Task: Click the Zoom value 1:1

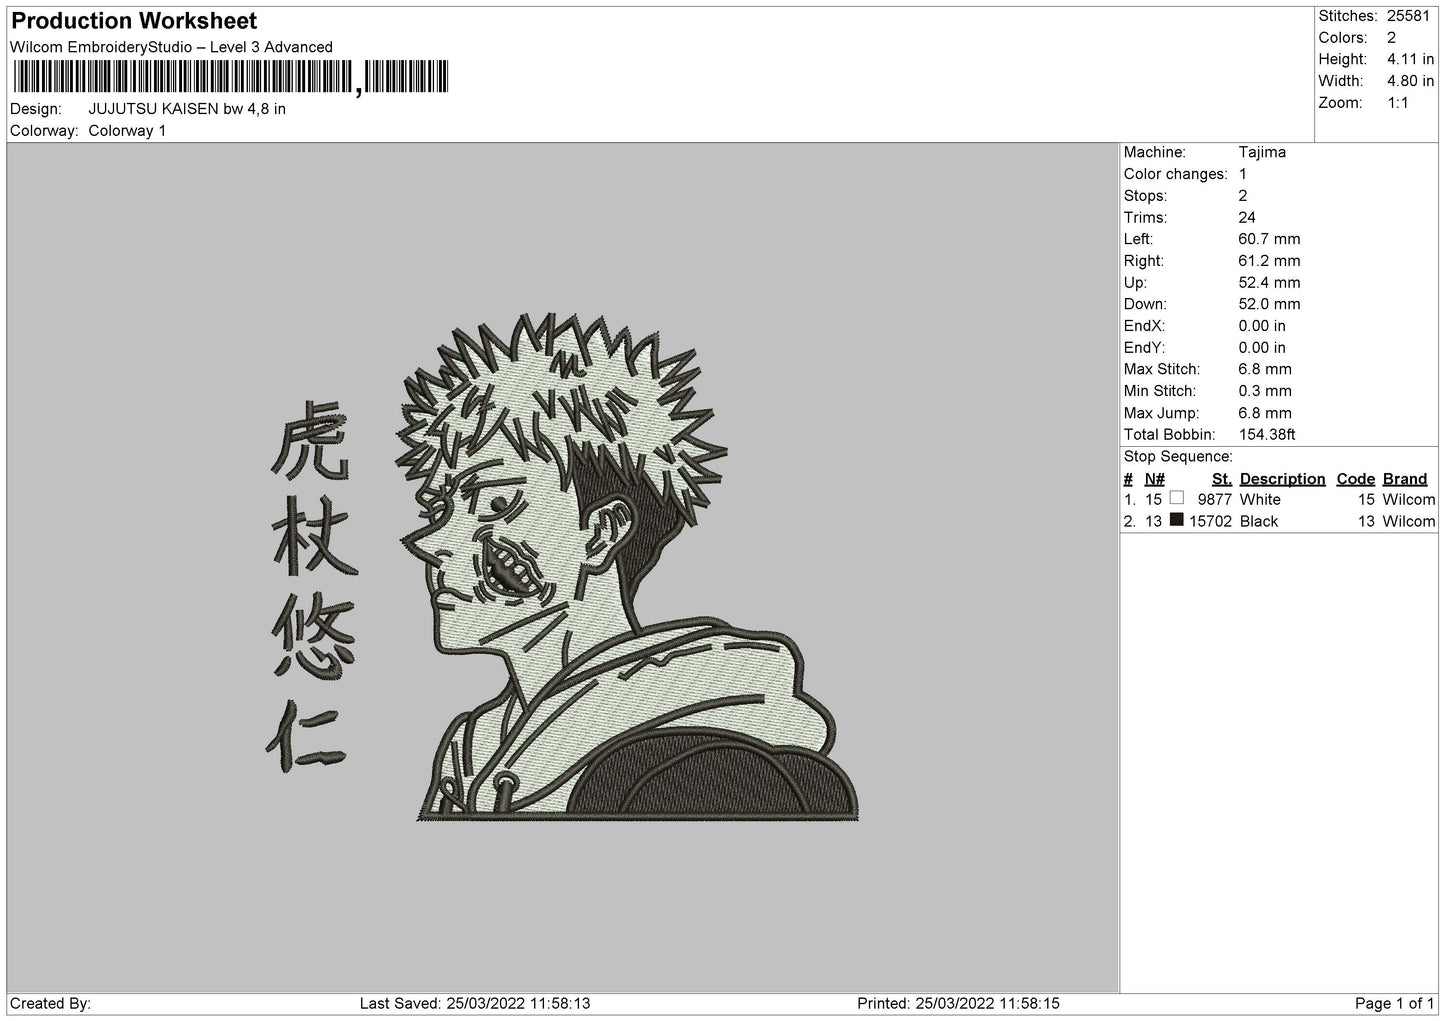Action: pyautogui.click(x=1397, y=103)
